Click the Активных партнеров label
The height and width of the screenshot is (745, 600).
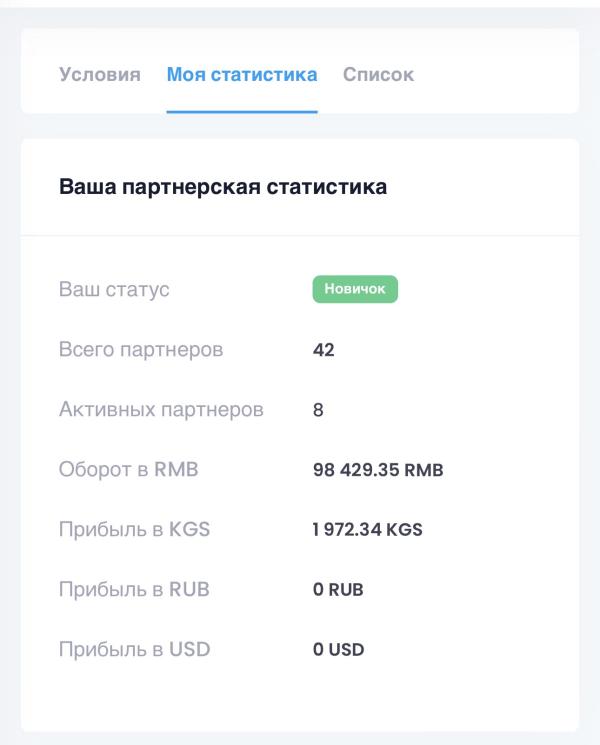161,410
